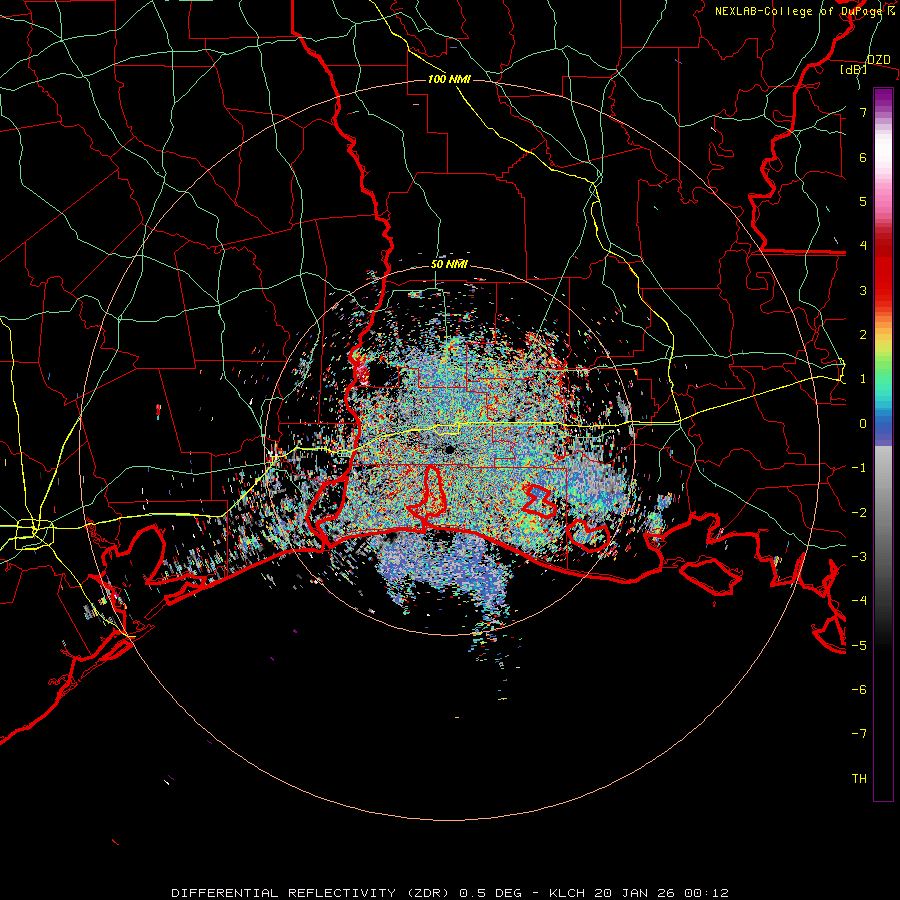Click the "0" value on the color scale
Viewport: 900px width, 900px height.
pos(863,424)
